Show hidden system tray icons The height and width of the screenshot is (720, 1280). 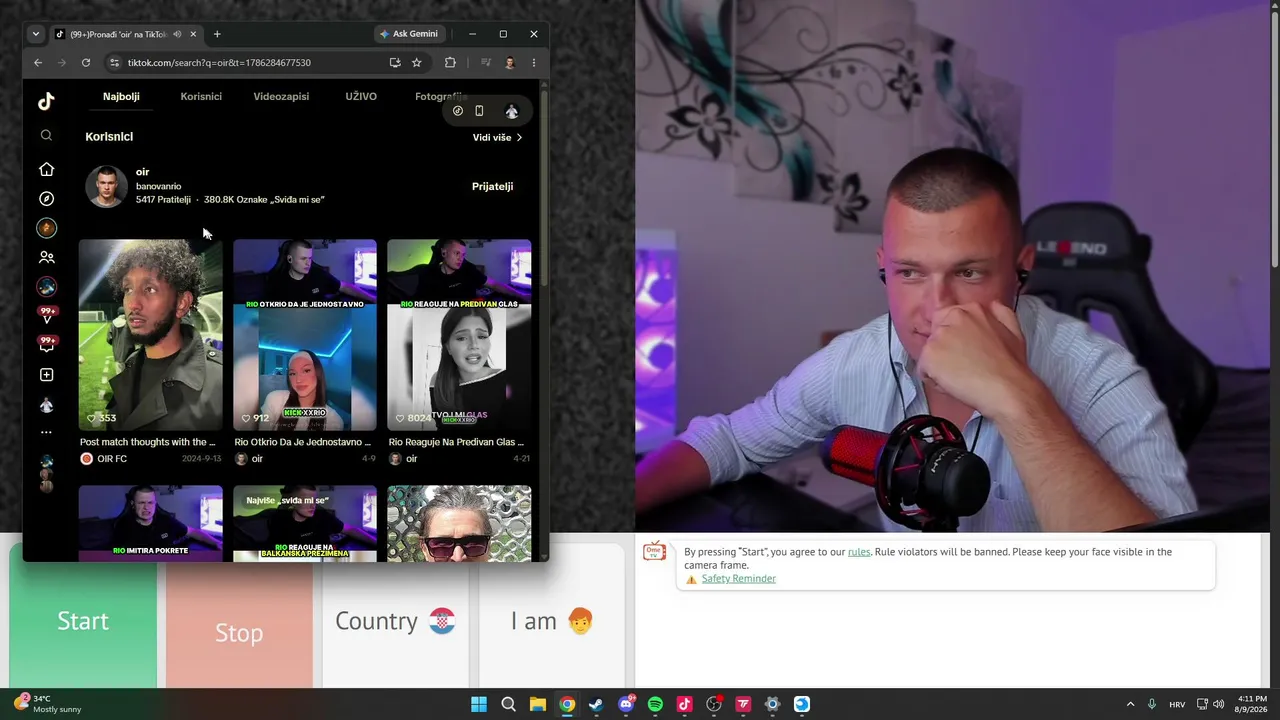(x=1130, y=704)
